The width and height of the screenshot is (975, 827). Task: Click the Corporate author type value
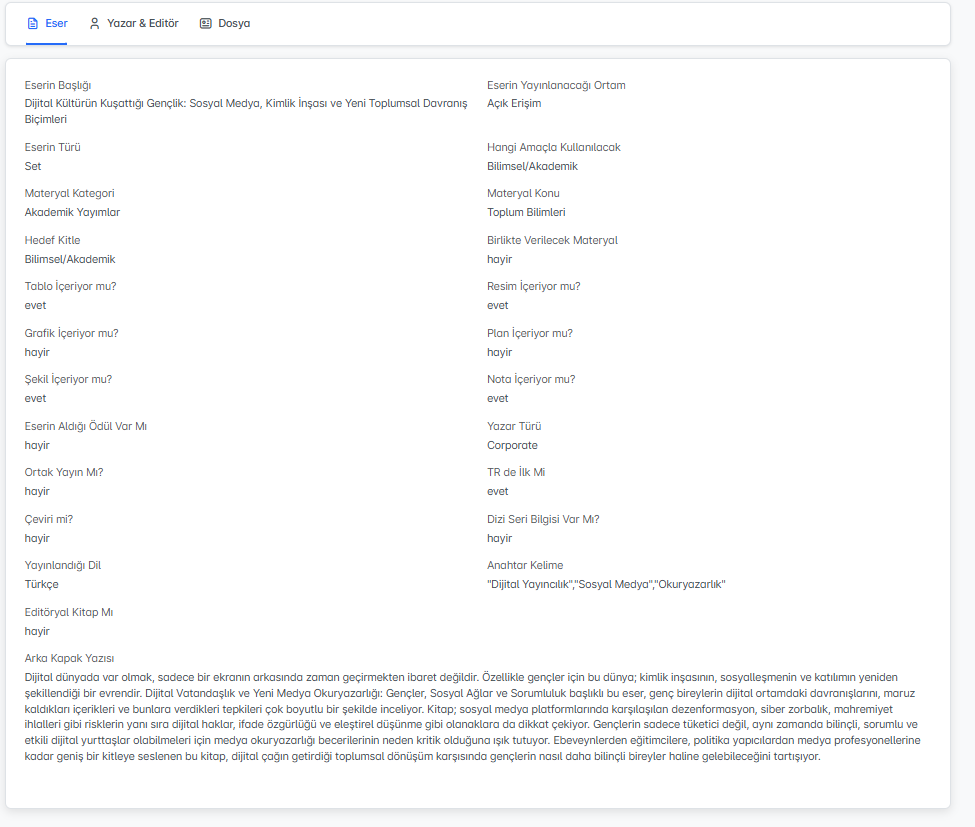tap(512, 445)
